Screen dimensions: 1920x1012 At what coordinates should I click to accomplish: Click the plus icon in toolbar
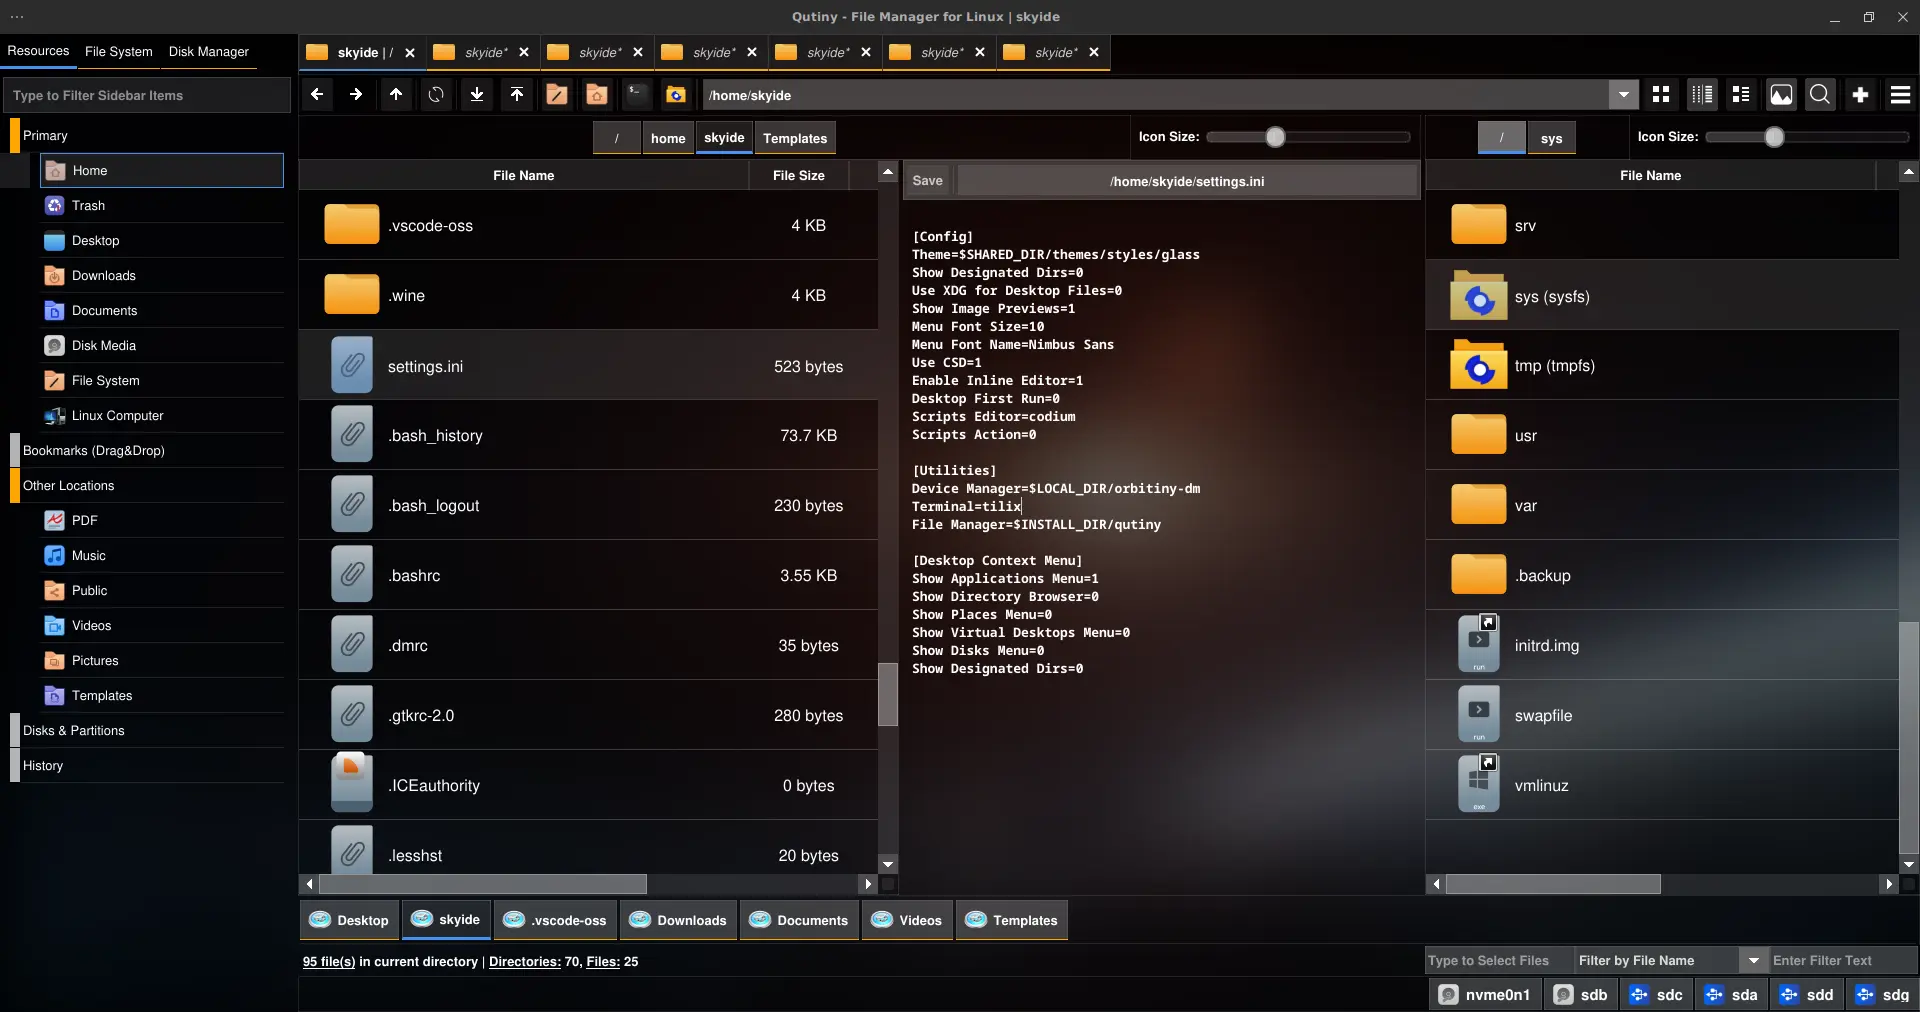pos(1860,95)
